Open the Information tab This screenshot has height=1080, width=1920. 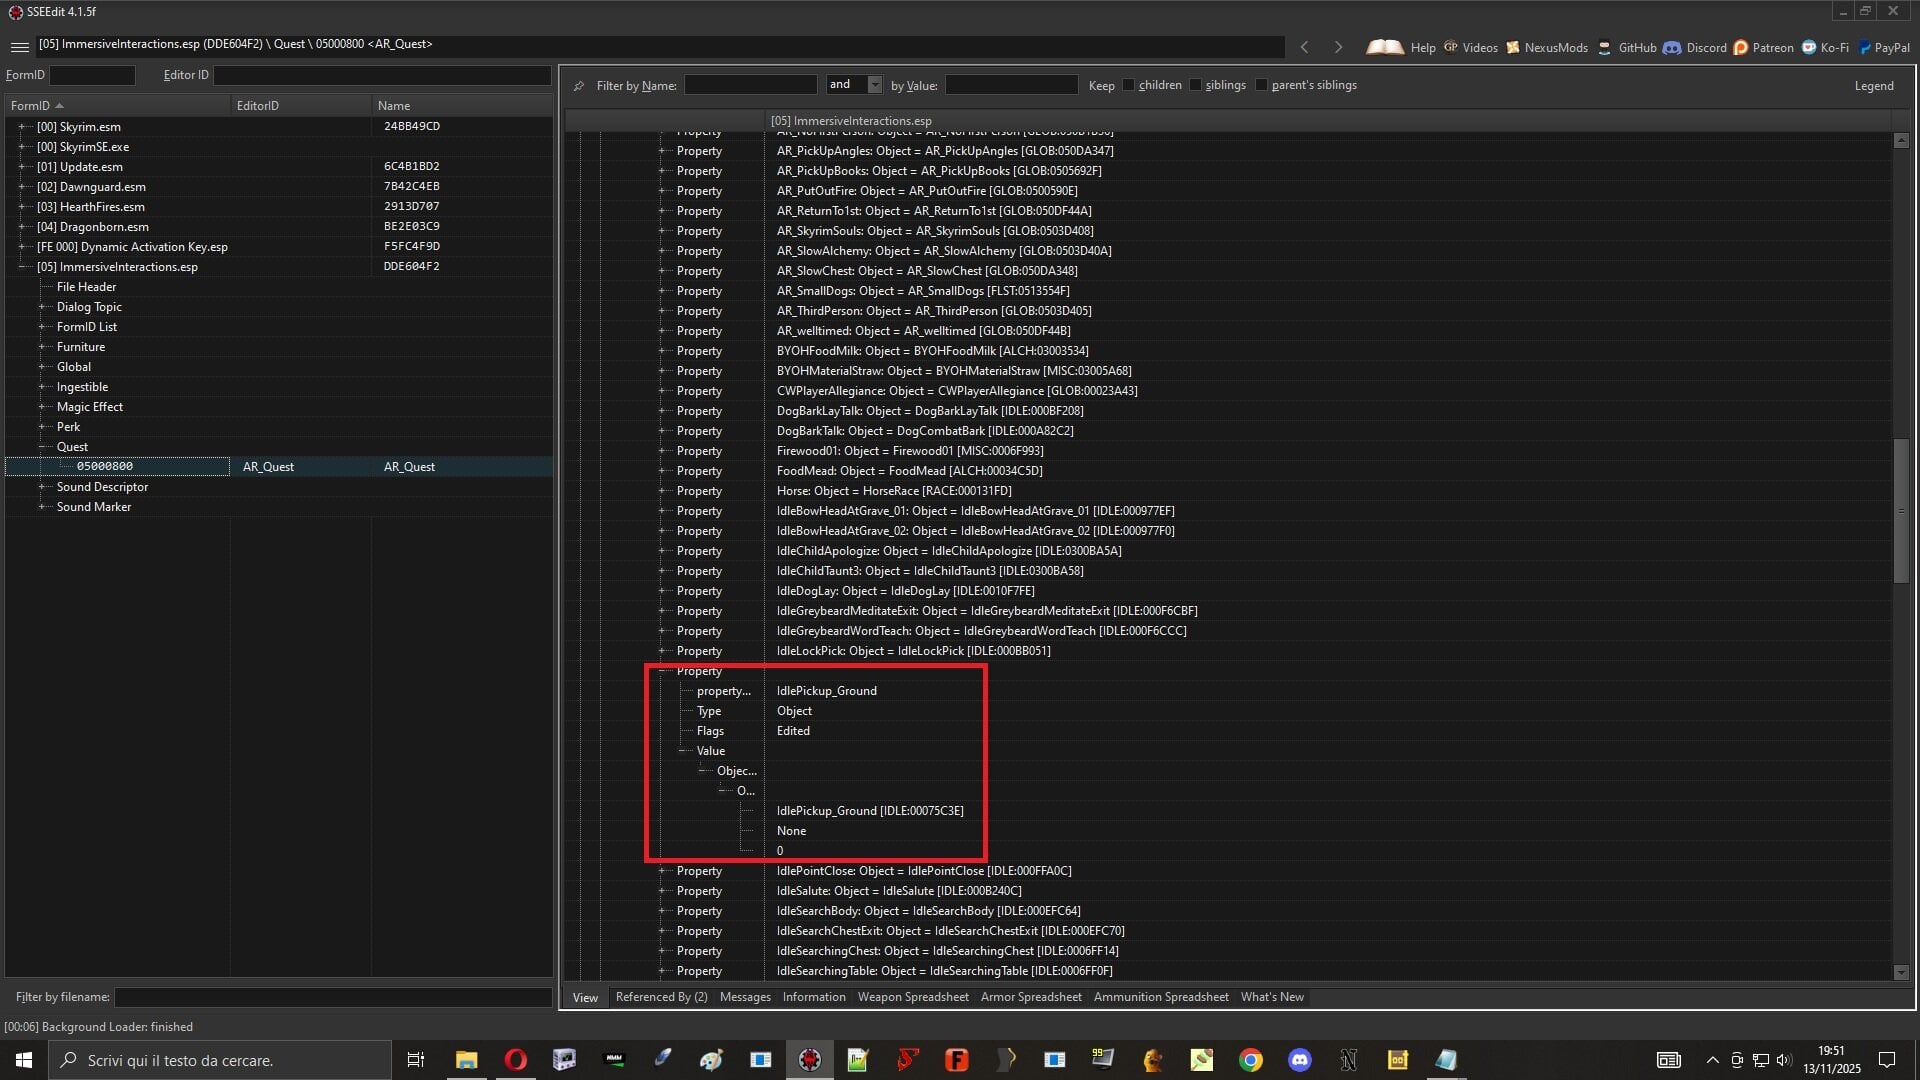[814, 997]
